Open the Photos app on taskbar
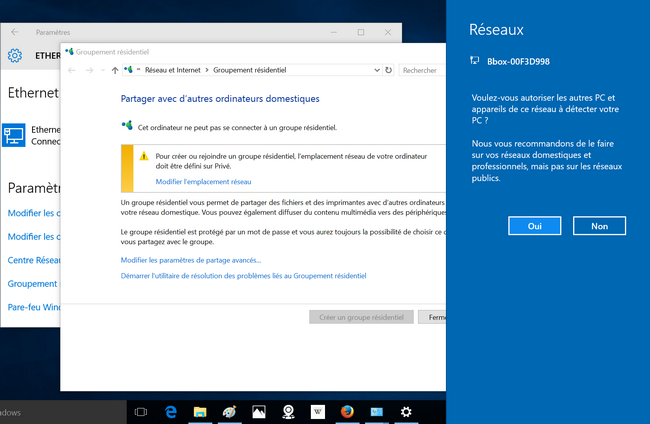The height and width of the screenshot is (424, 650). pyautogui.click(x=259, y=412)
